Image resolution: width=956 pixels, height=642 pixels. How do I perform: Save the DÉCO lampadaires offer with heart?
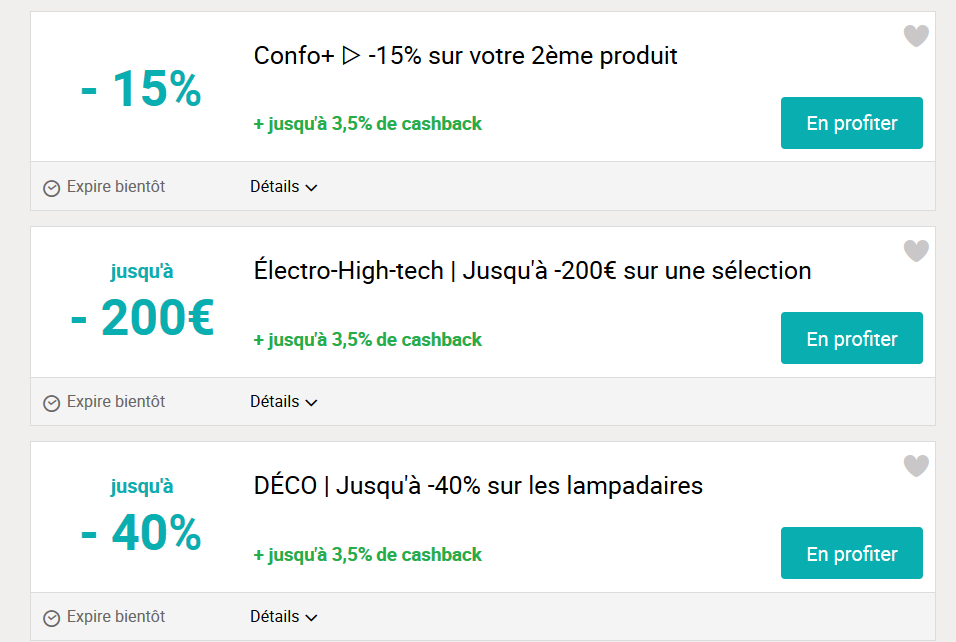(x=916, y=466)
